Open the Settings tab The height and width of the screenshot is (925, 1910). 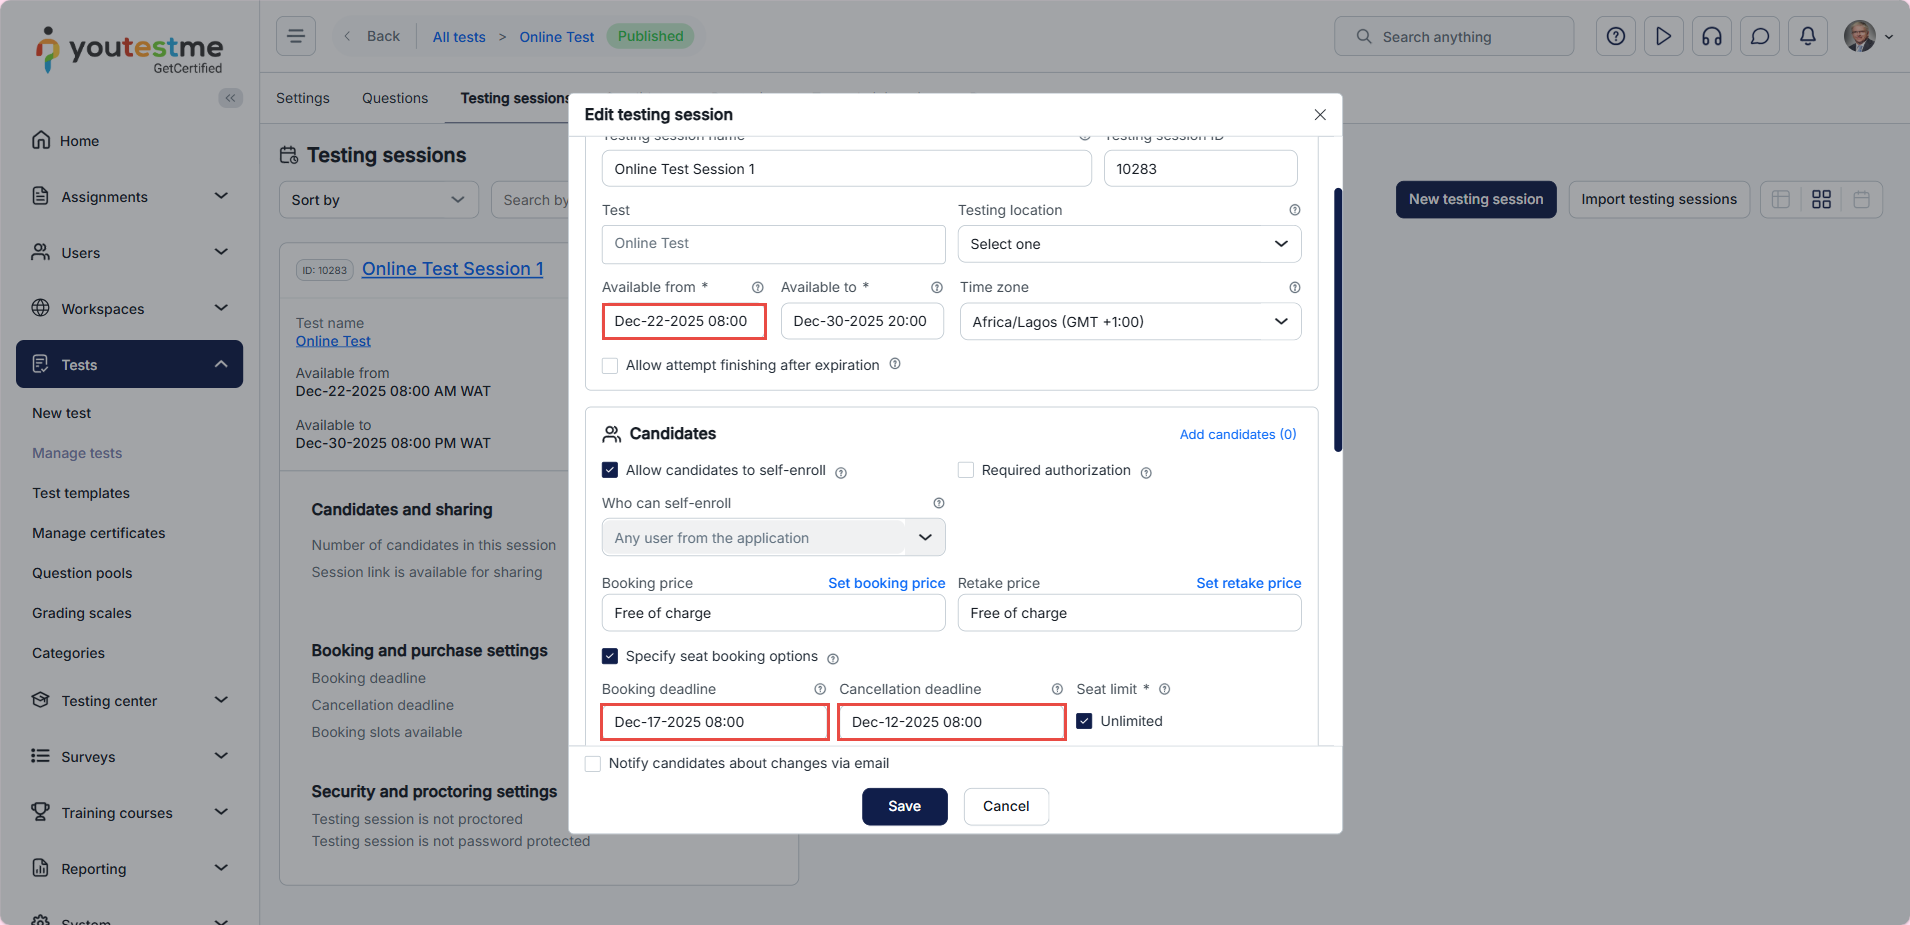tap(302, 98)
